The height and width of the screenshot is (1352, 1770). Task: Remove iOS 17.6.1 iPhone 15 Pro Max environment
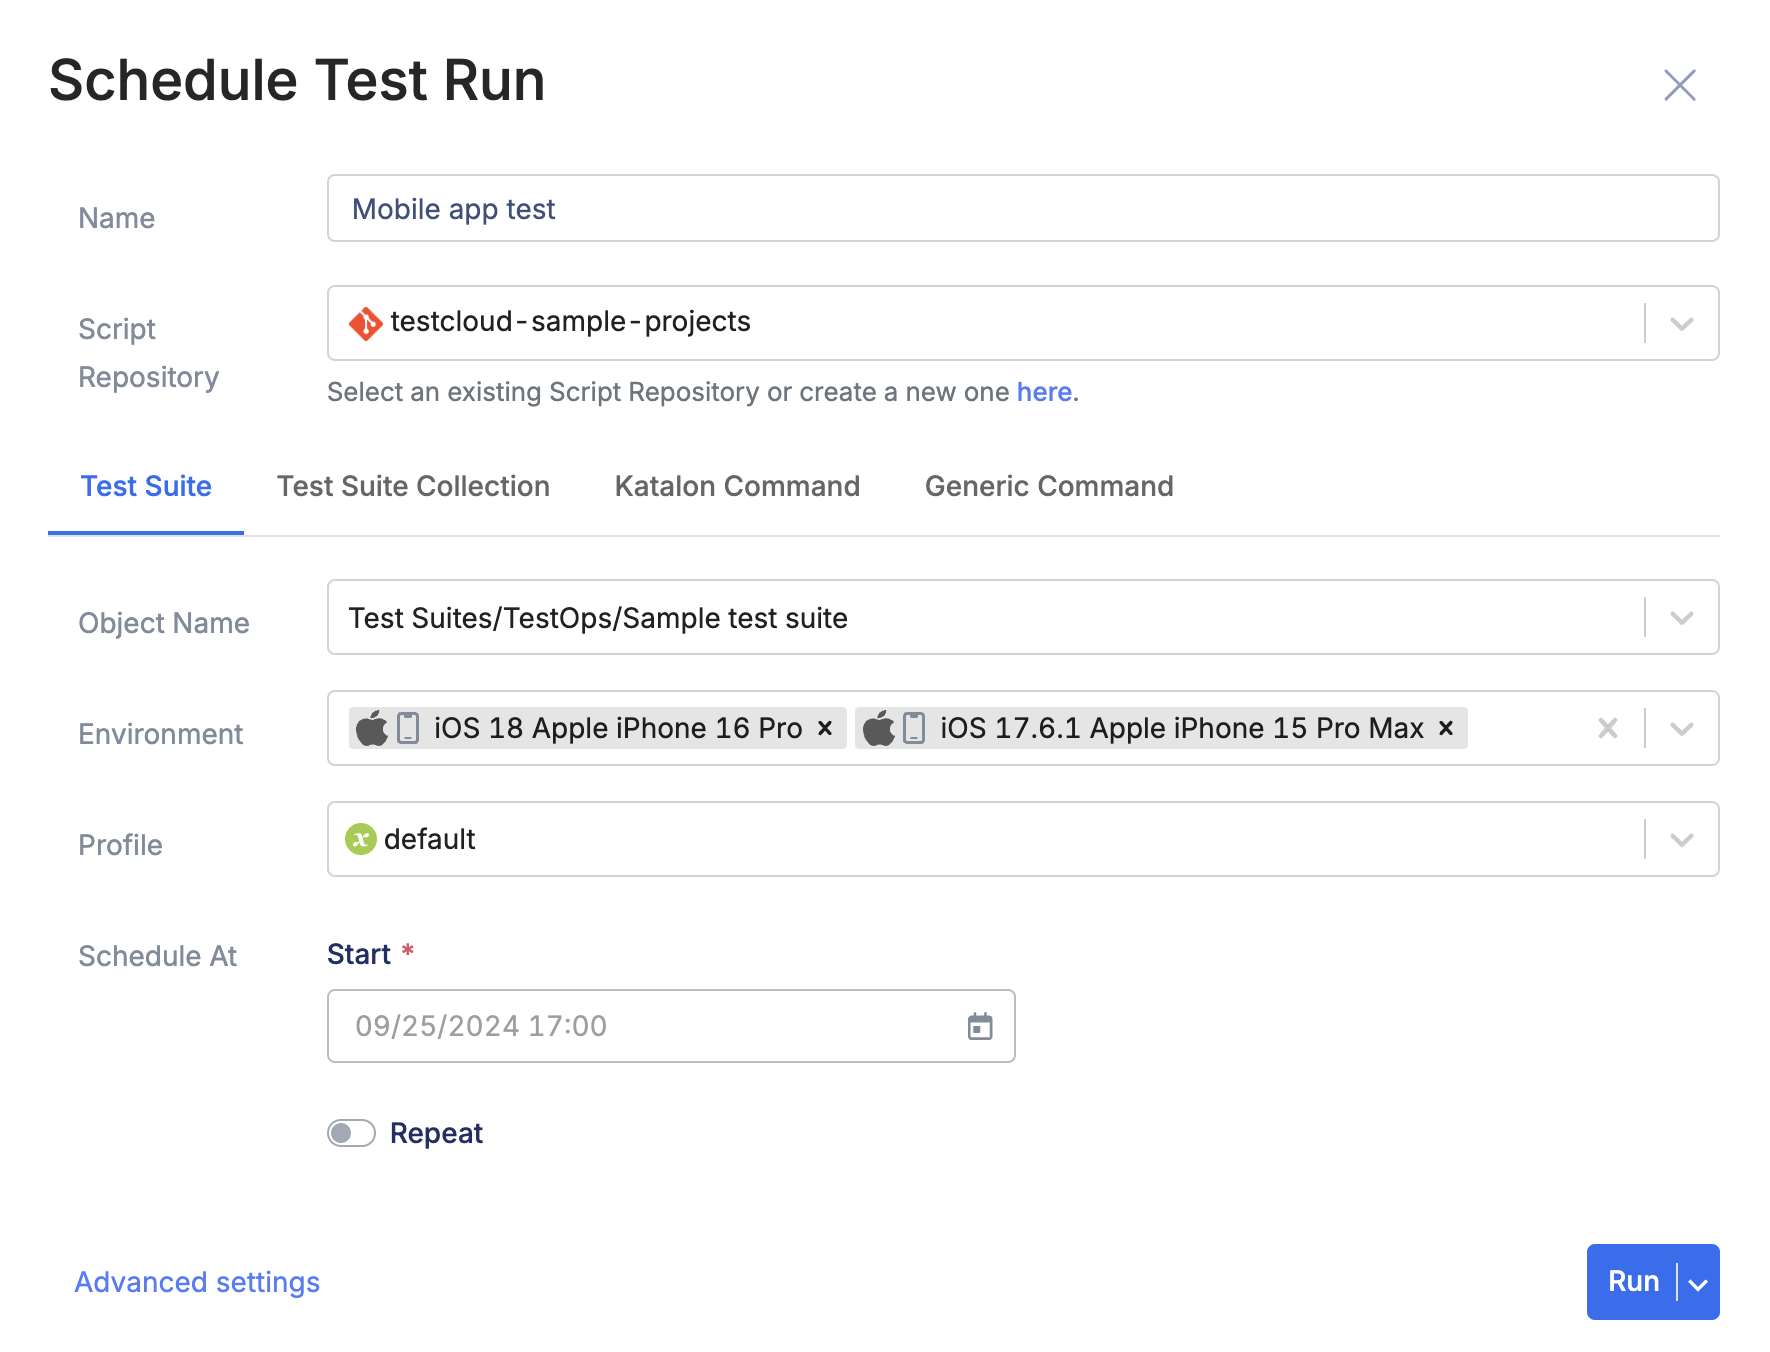point(1445,728)
